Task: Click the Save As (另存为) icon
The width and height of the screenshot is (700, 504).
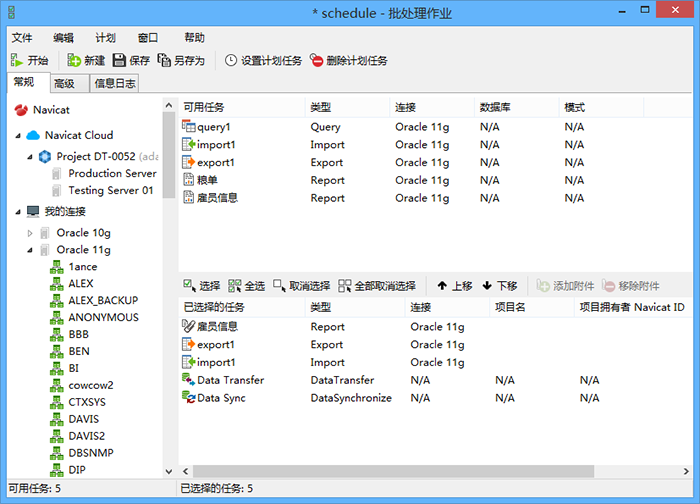Action: point(164,60)
